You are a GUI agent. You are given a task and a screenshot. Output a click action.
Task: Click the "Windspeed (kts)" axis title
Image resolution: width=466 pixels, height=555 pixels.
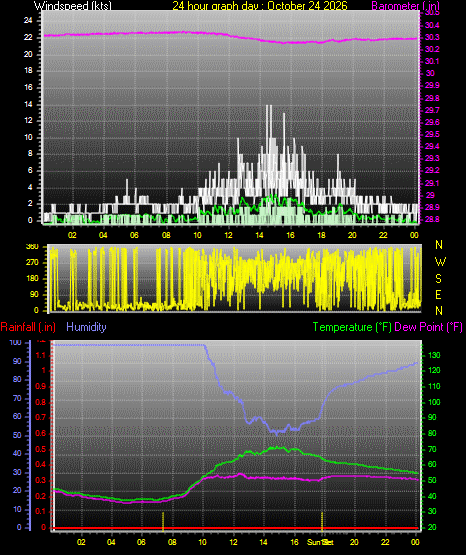pos(73,5)
